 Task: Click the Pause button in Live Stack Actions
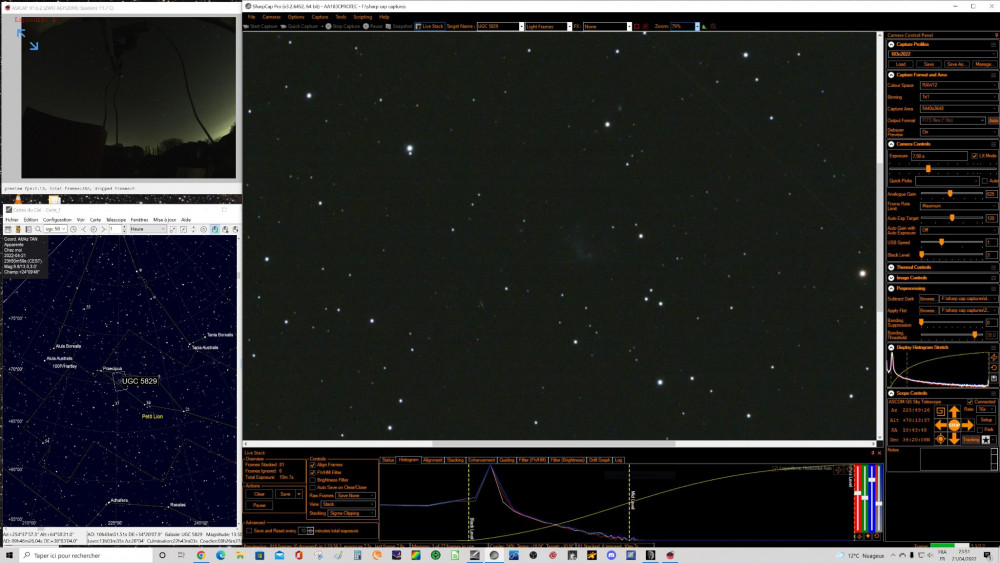click(259, 505)
